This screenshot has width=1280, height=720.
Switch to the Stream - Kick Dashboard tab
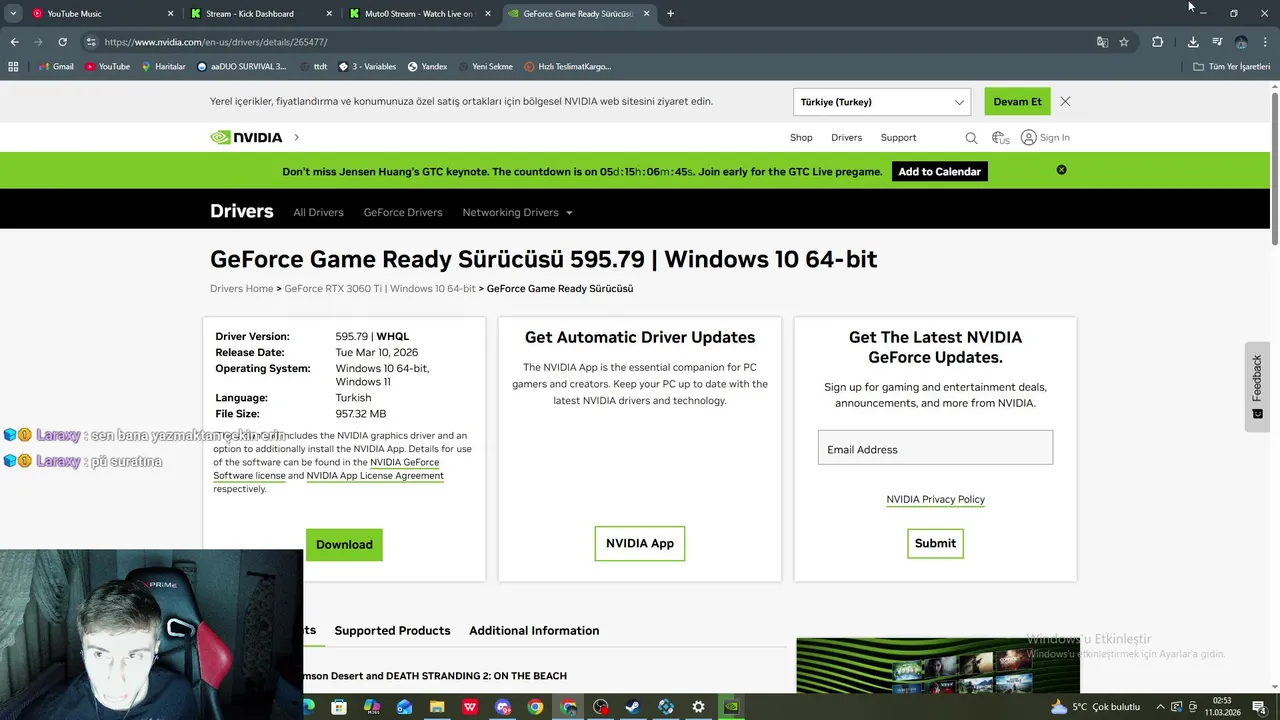click(x=263, y=14)
